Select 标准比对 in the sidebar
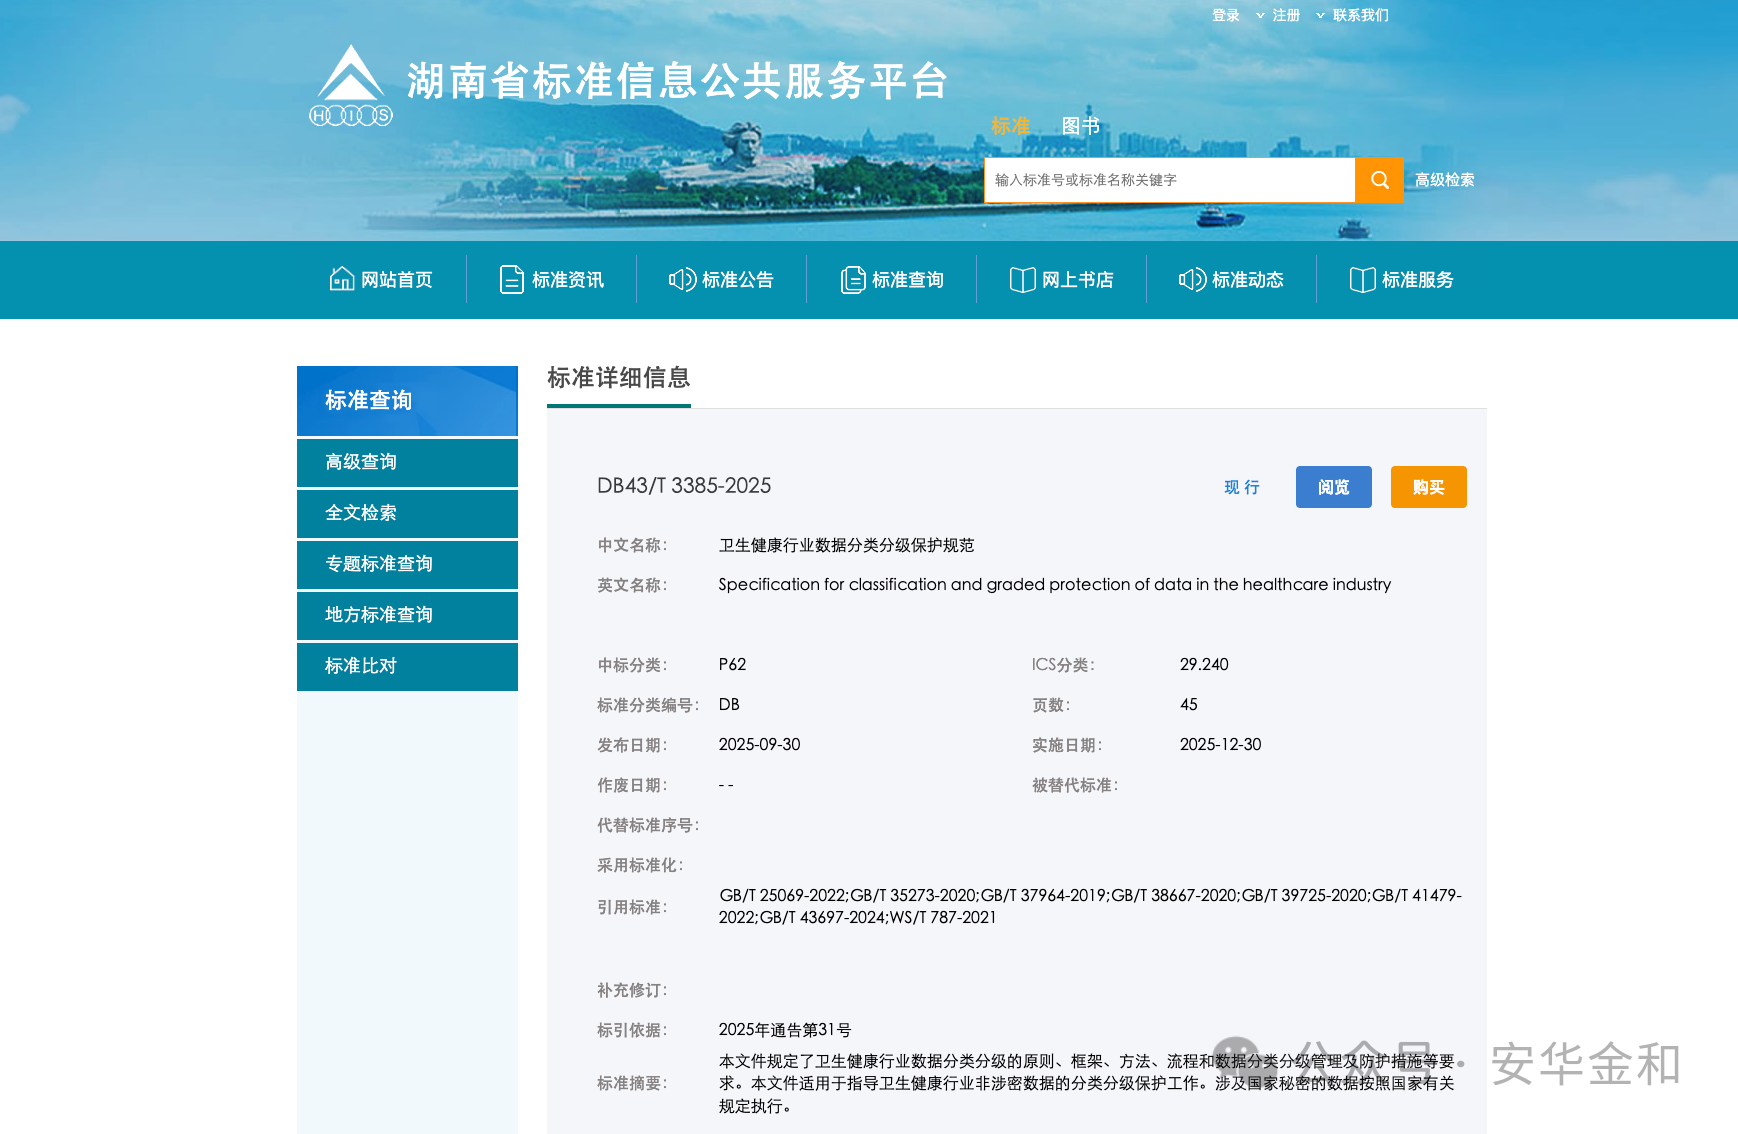 407,666
